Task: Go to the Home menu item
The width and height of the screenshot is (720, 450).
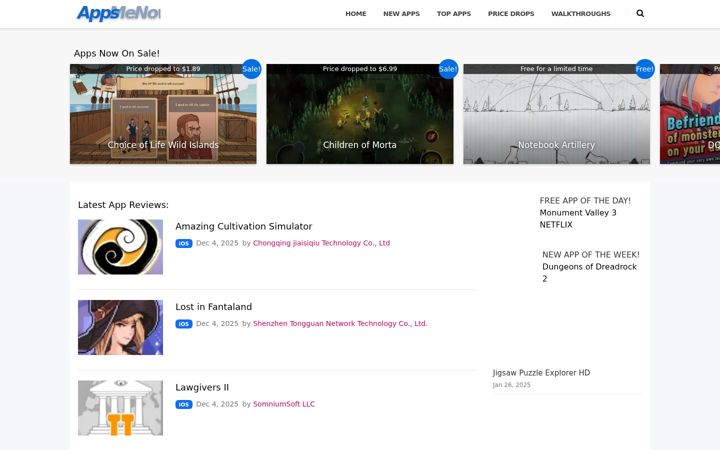Action: coord(356,14)
